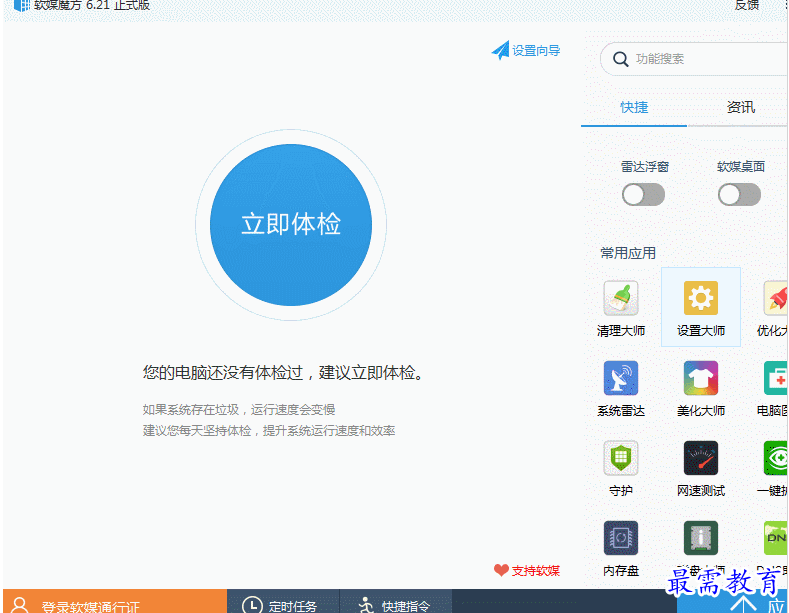This screenshot has width=789, height=613.
Task: Click the paper plane 设置向导 icon
Action: [500, 50]
